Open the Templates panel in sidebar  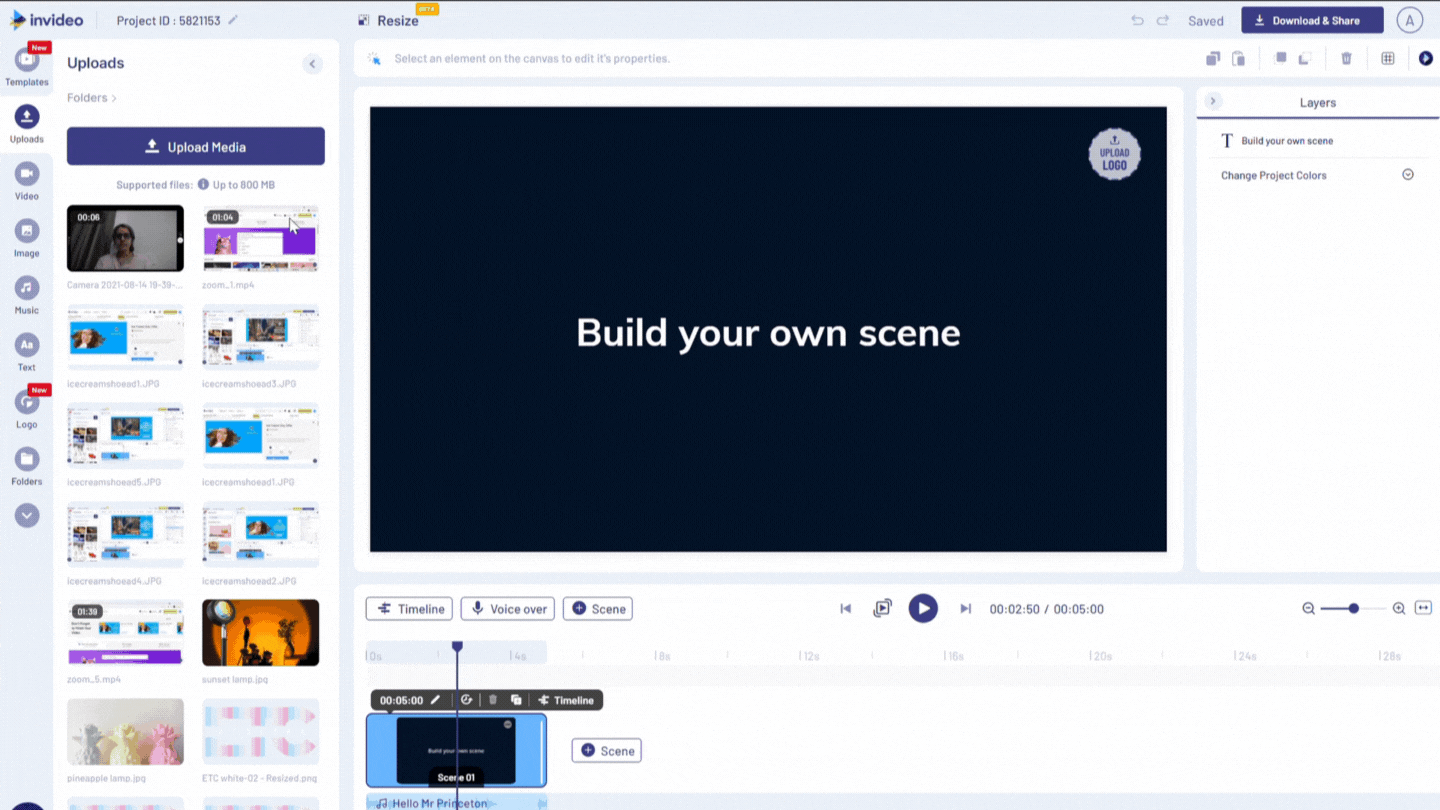(x=27, y=66)
